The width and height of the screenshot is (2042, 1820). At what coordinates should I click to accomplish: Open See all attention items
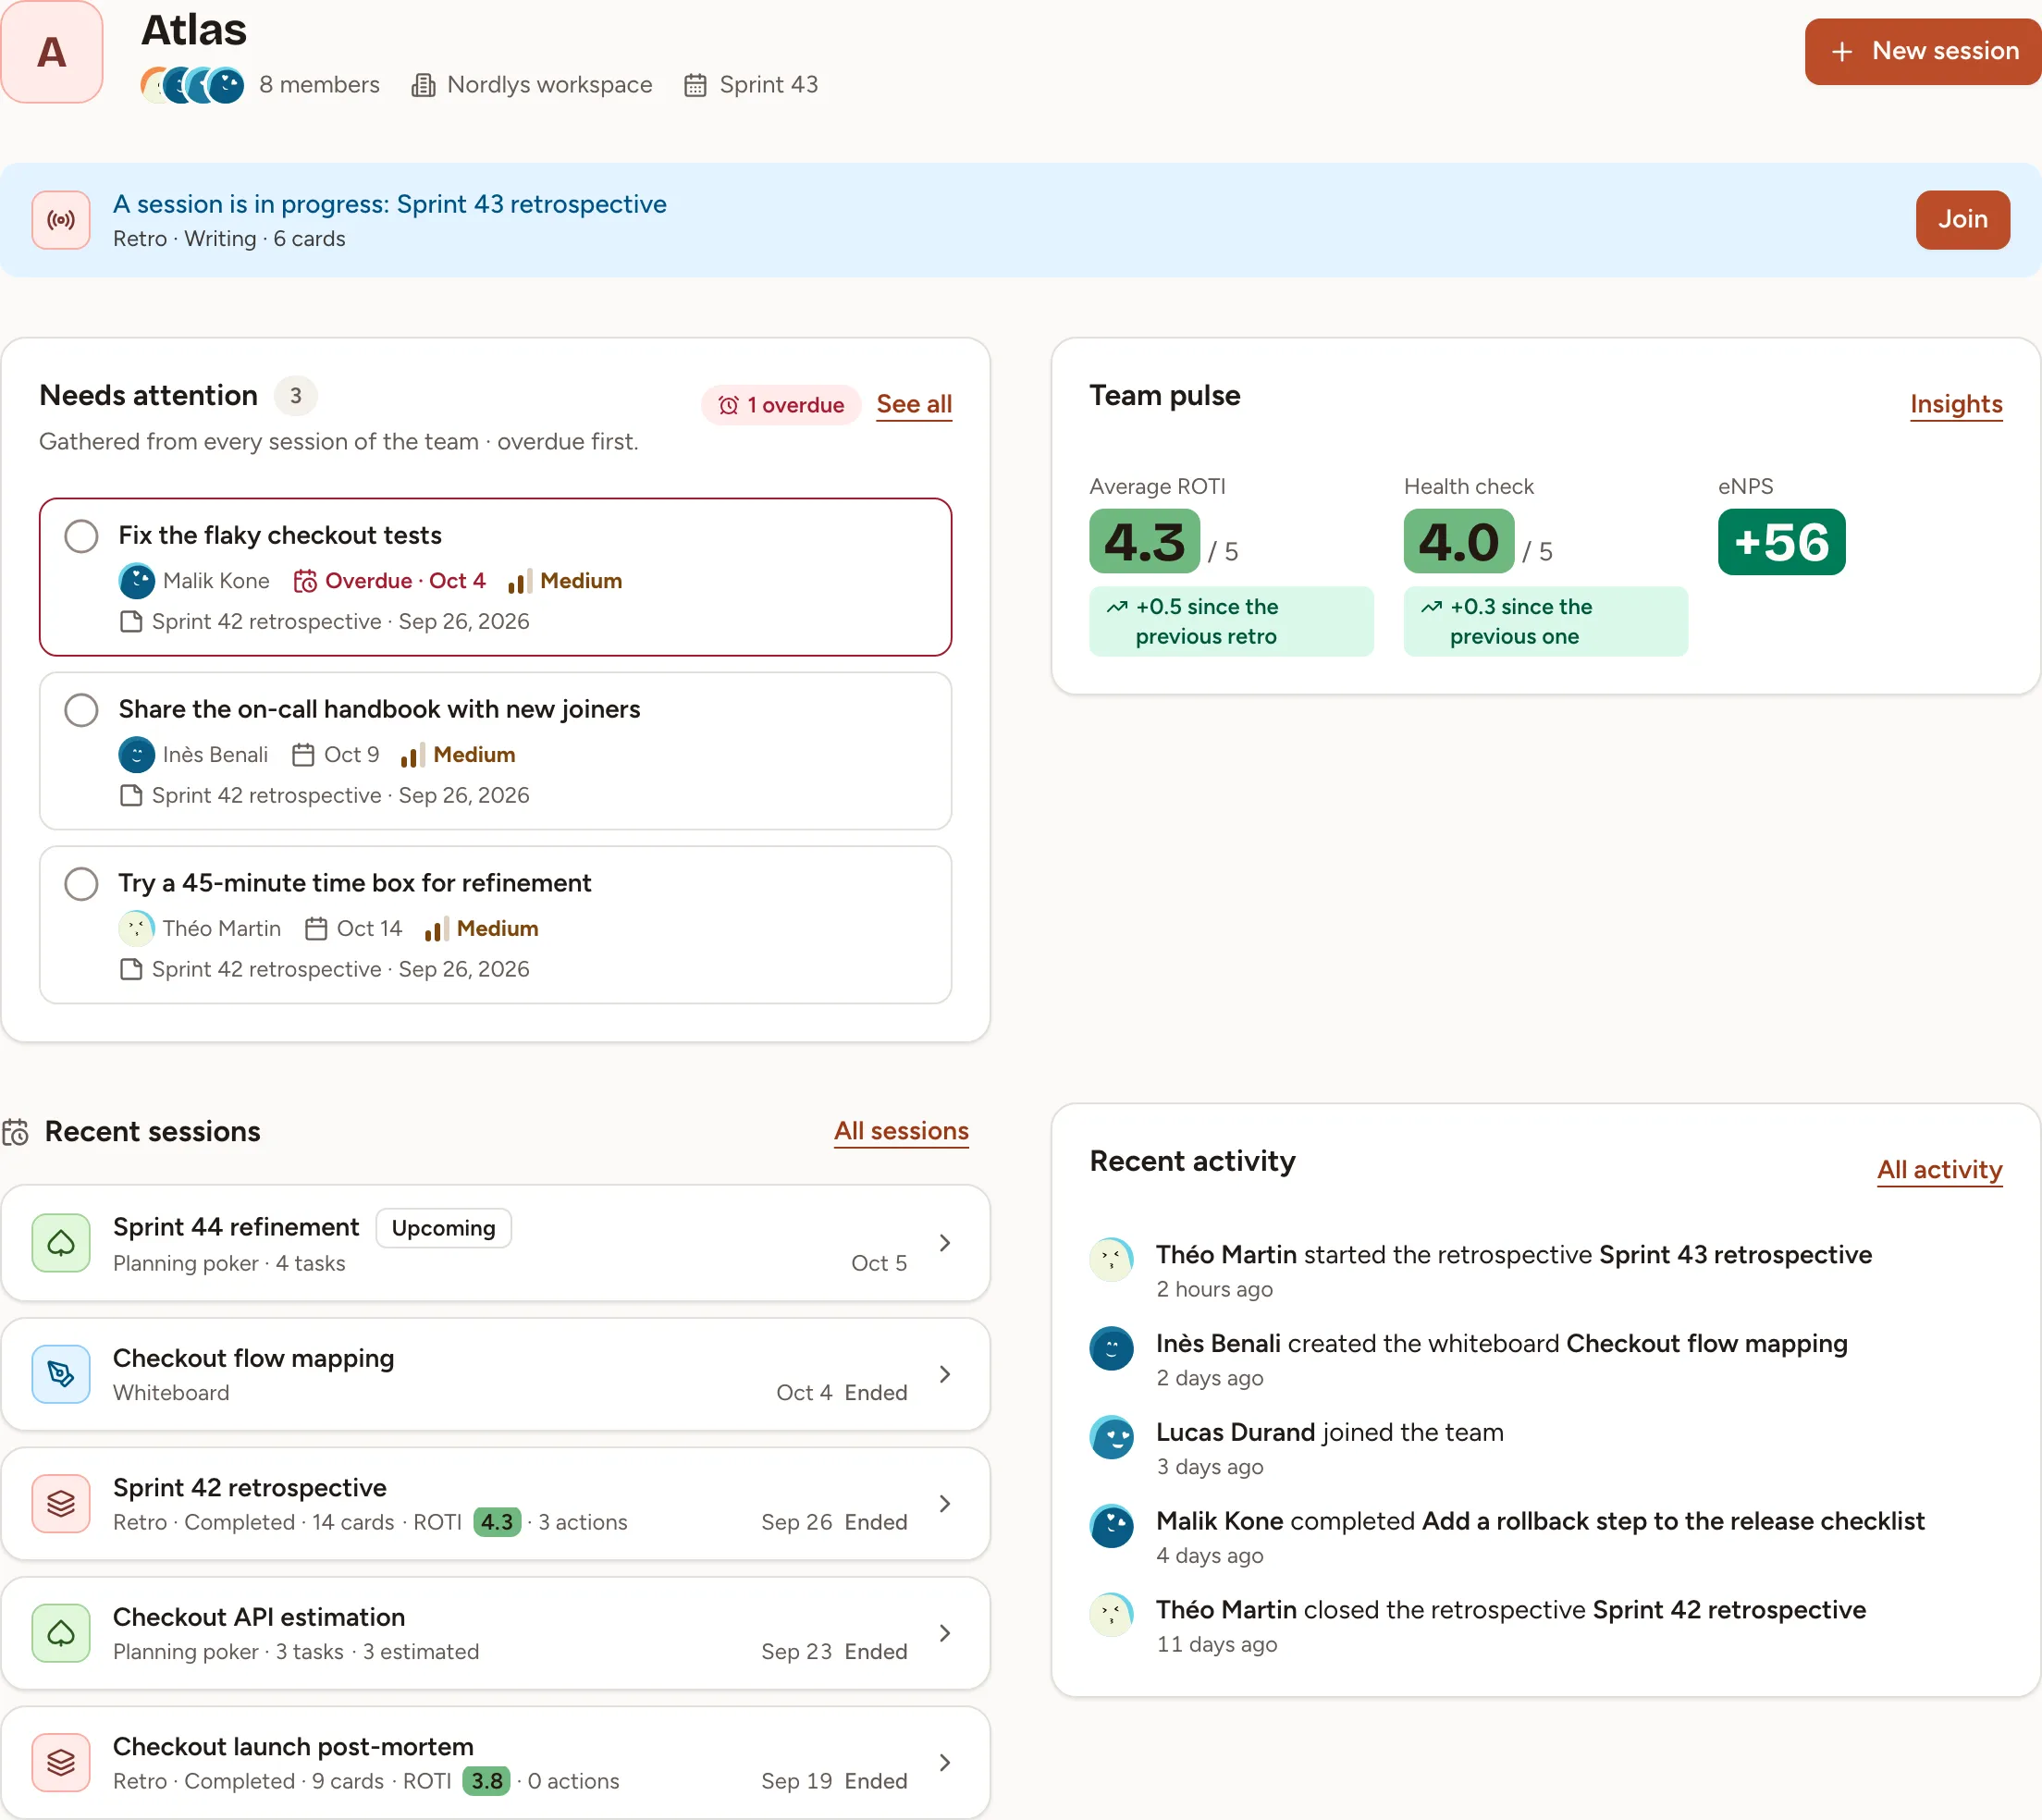914,405
